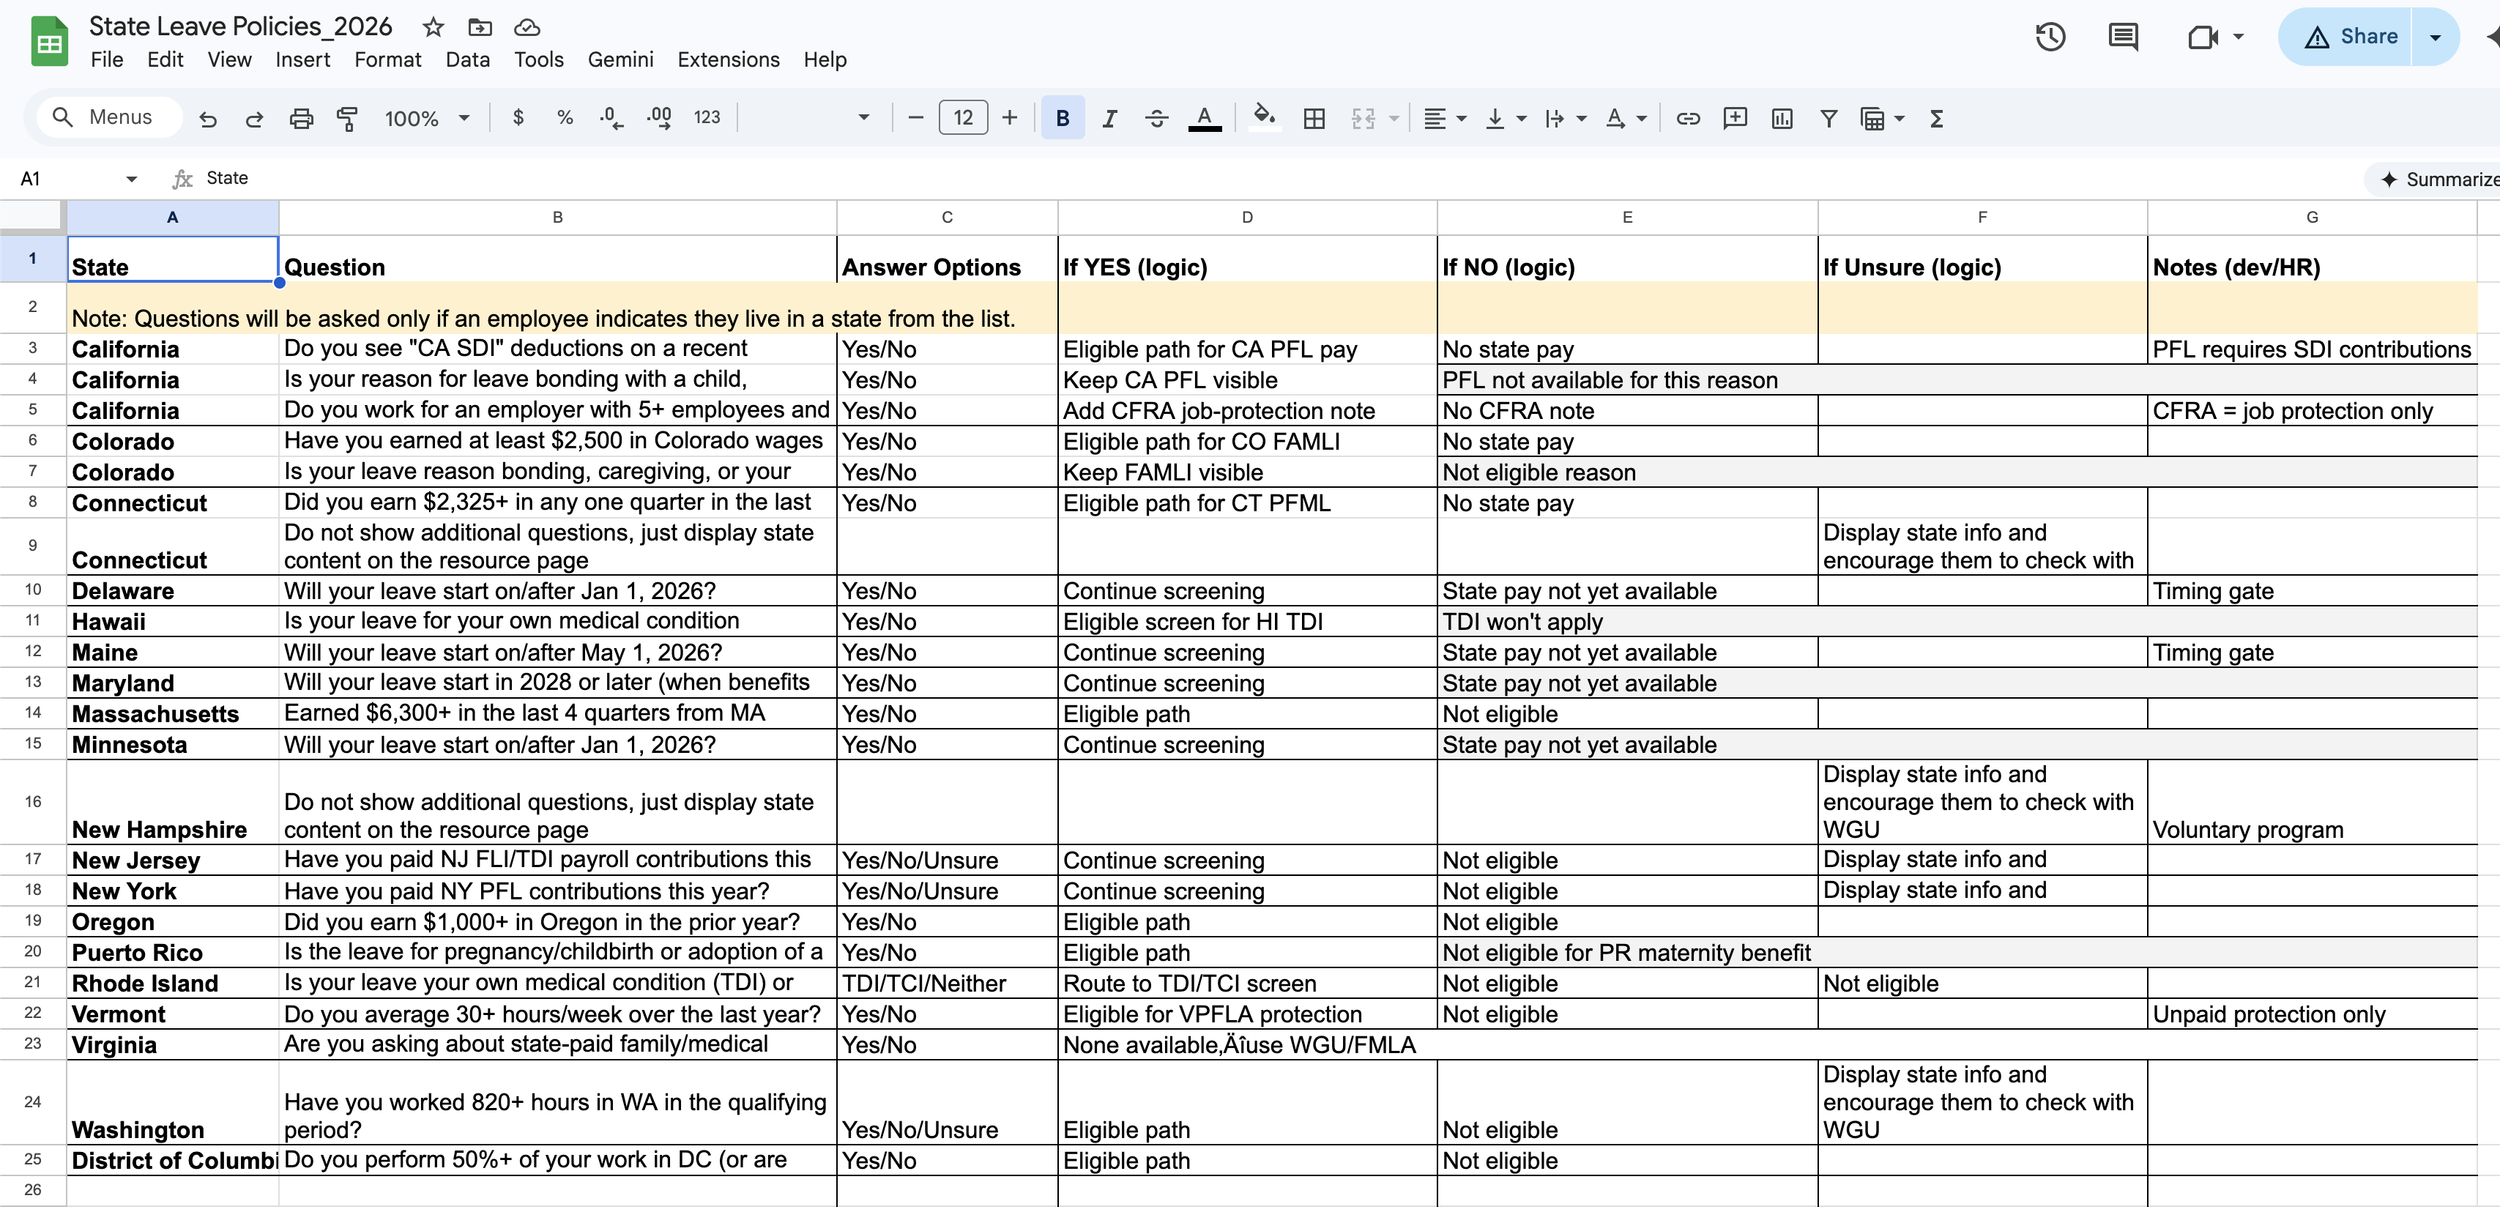
Task: Click the Share button
Action: tap(2350, 37)
